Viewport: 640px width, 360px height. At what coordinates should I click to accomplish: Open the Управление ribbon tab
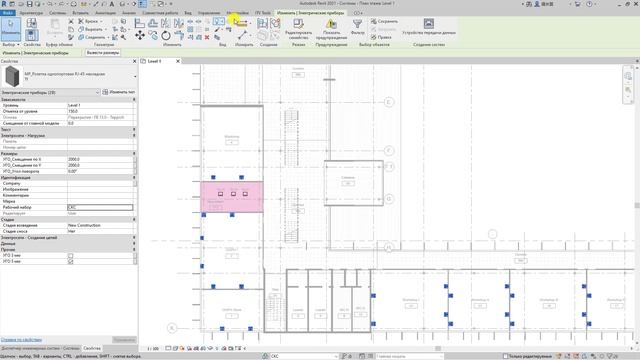click(x=209, y=13)
